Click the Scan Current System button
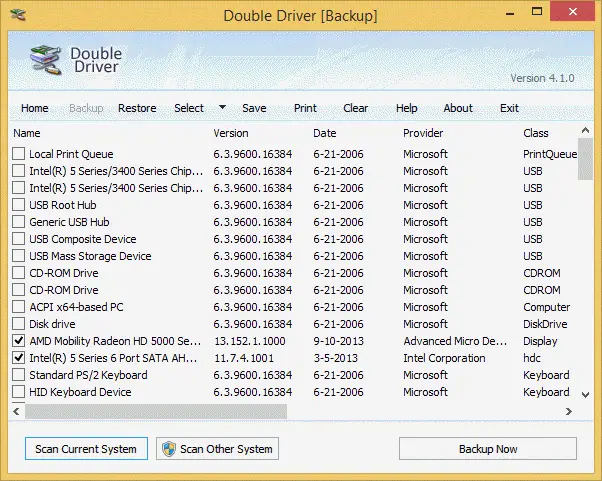The height and width of the screenshot is (481, 602). pos(86,448)
